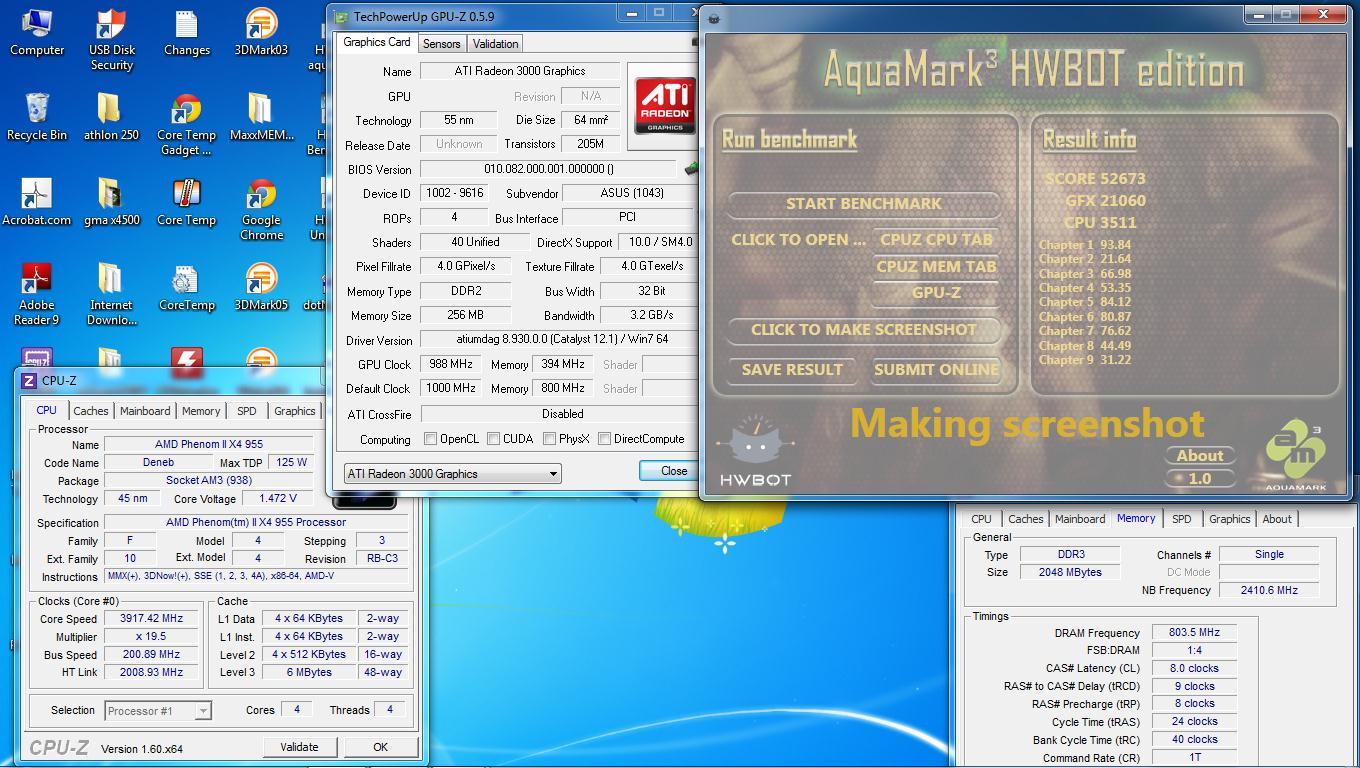Open the Internet Download folder icon
This screenshot has width=1360, height=768.
111,295
